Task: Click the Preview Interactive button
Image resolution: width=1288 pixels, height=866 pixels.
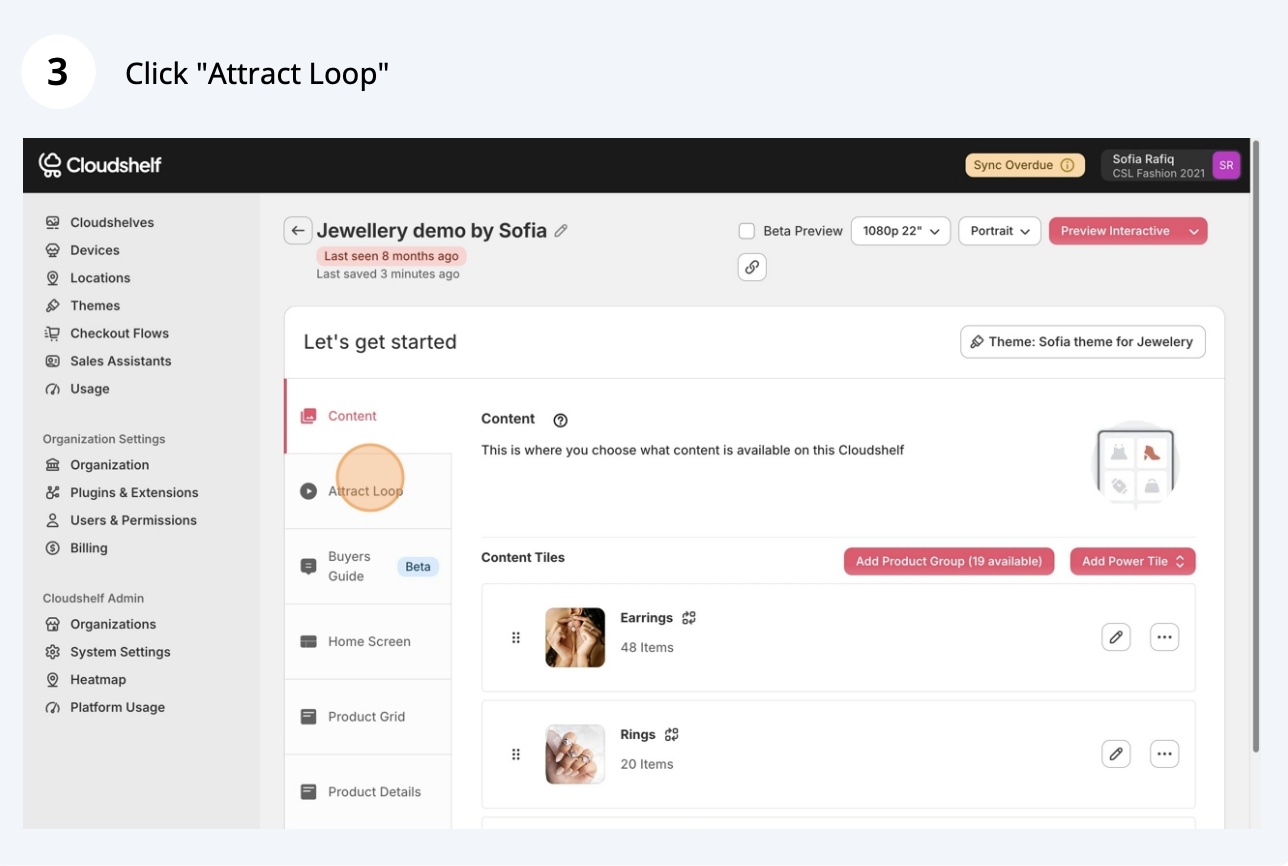Action: tap(1115, 231)
